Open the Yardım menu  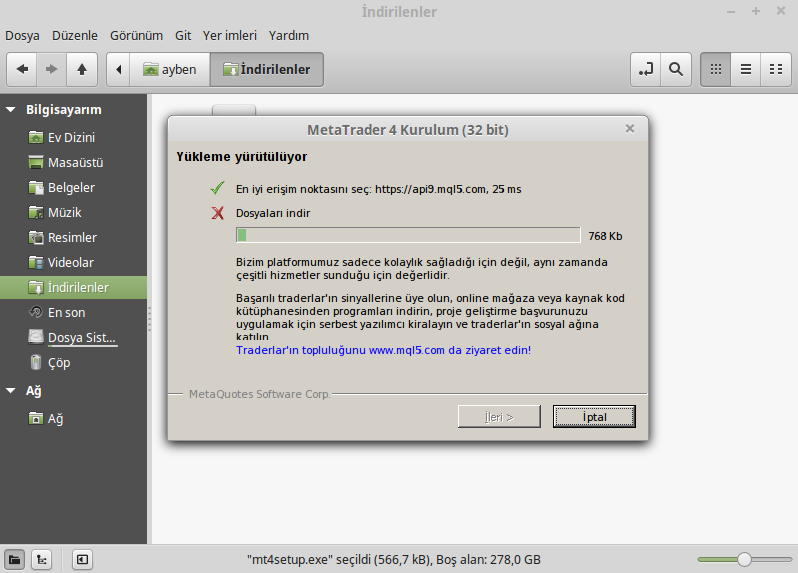[x=289, y=36]
